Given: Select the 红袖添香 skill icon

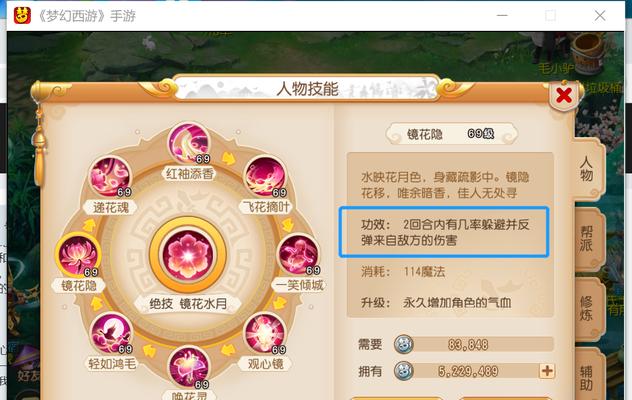Looking at the screenshot, I should [189, 144].
